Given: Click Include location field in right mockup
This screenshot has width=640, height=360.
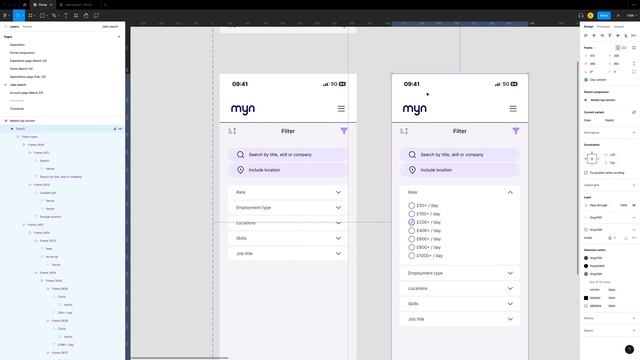Looking at the screenshot, I should 460,170.
